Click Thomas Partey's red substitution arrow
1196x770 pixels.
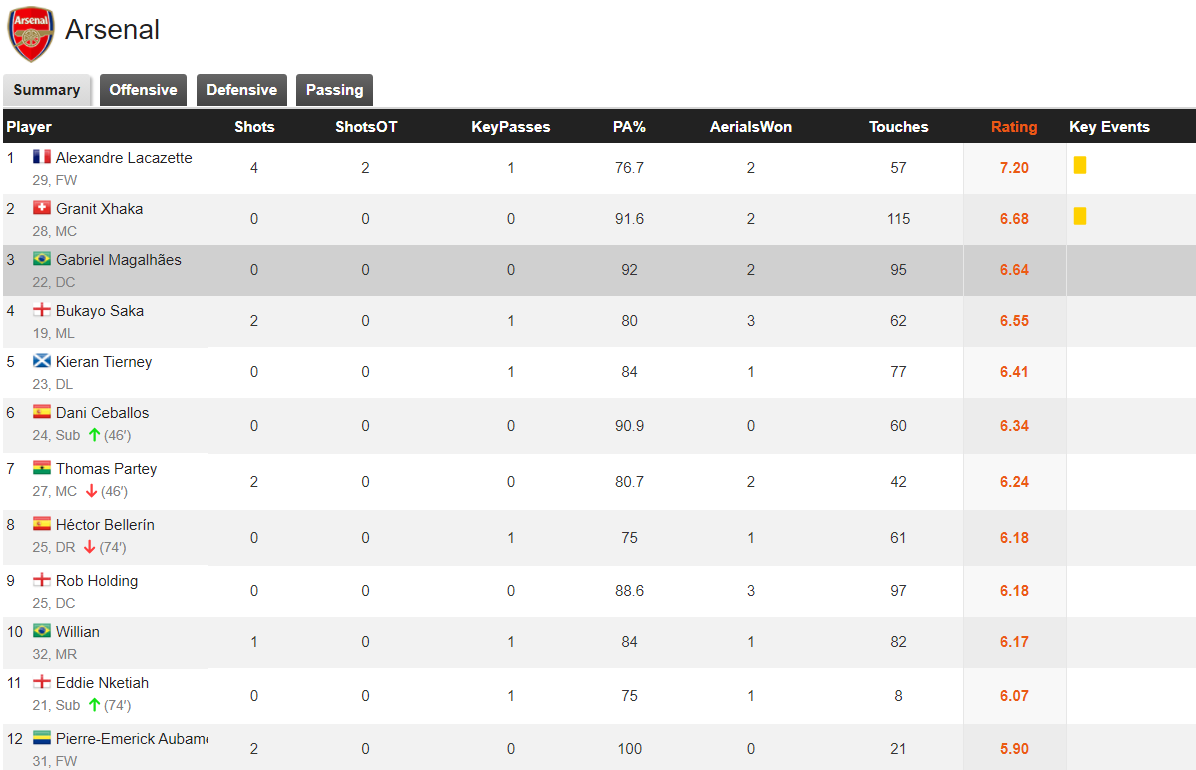[91, 491]
